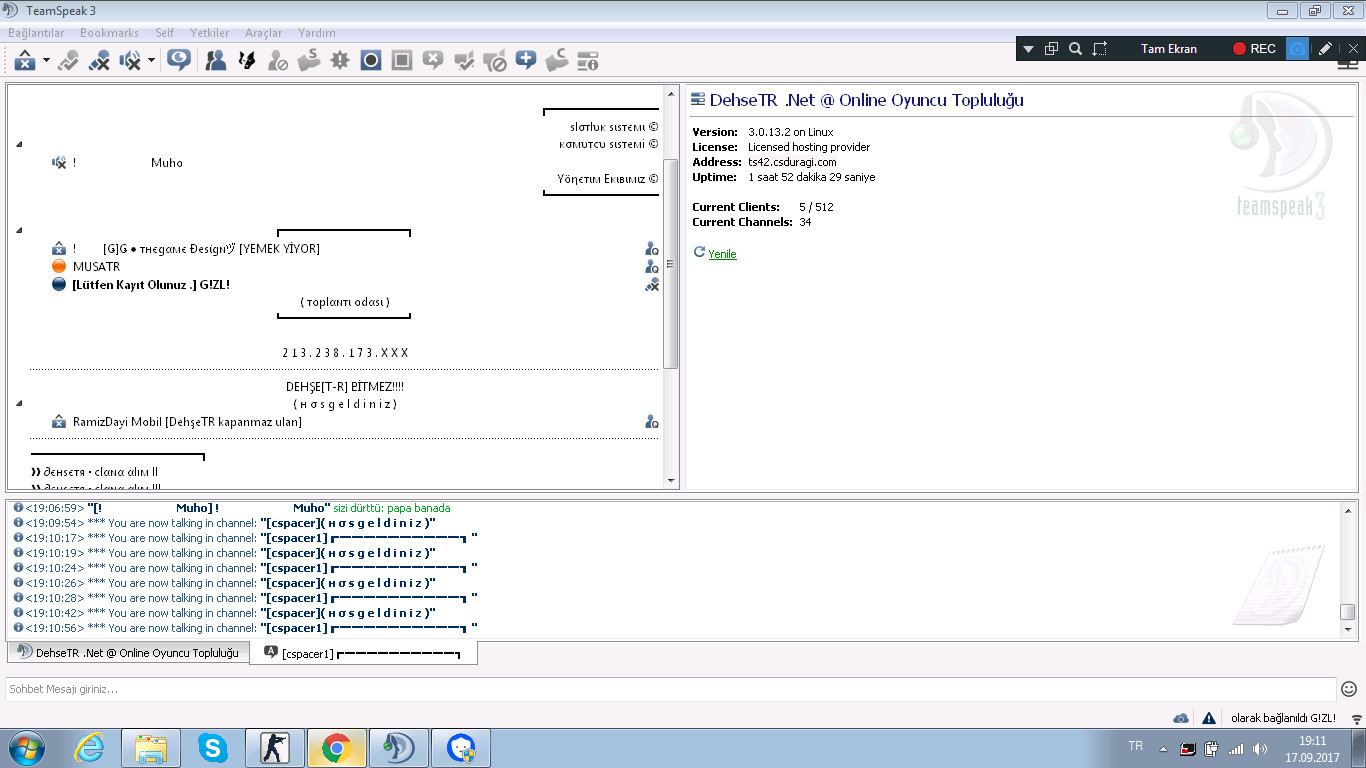The width and height of the screenshot is (1366, 768).
Task: Click the Tam Ekran recorder mode label
Action: pyautogui.click(x=1169, y=48)
